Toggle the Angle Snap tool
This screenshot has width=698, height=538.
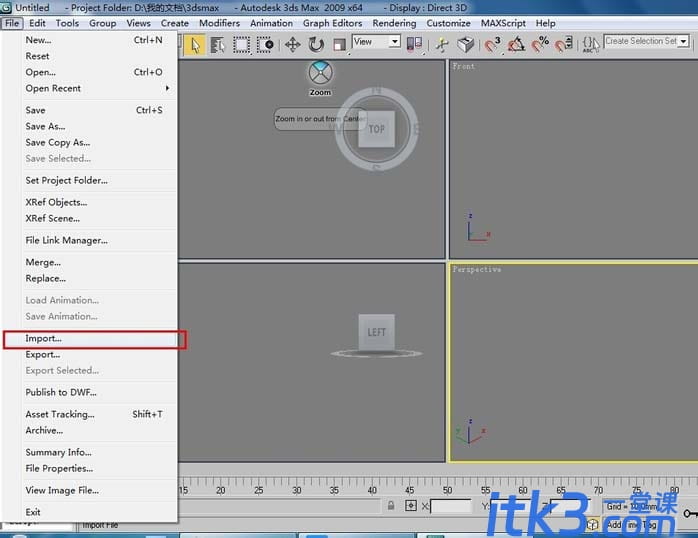516,45
